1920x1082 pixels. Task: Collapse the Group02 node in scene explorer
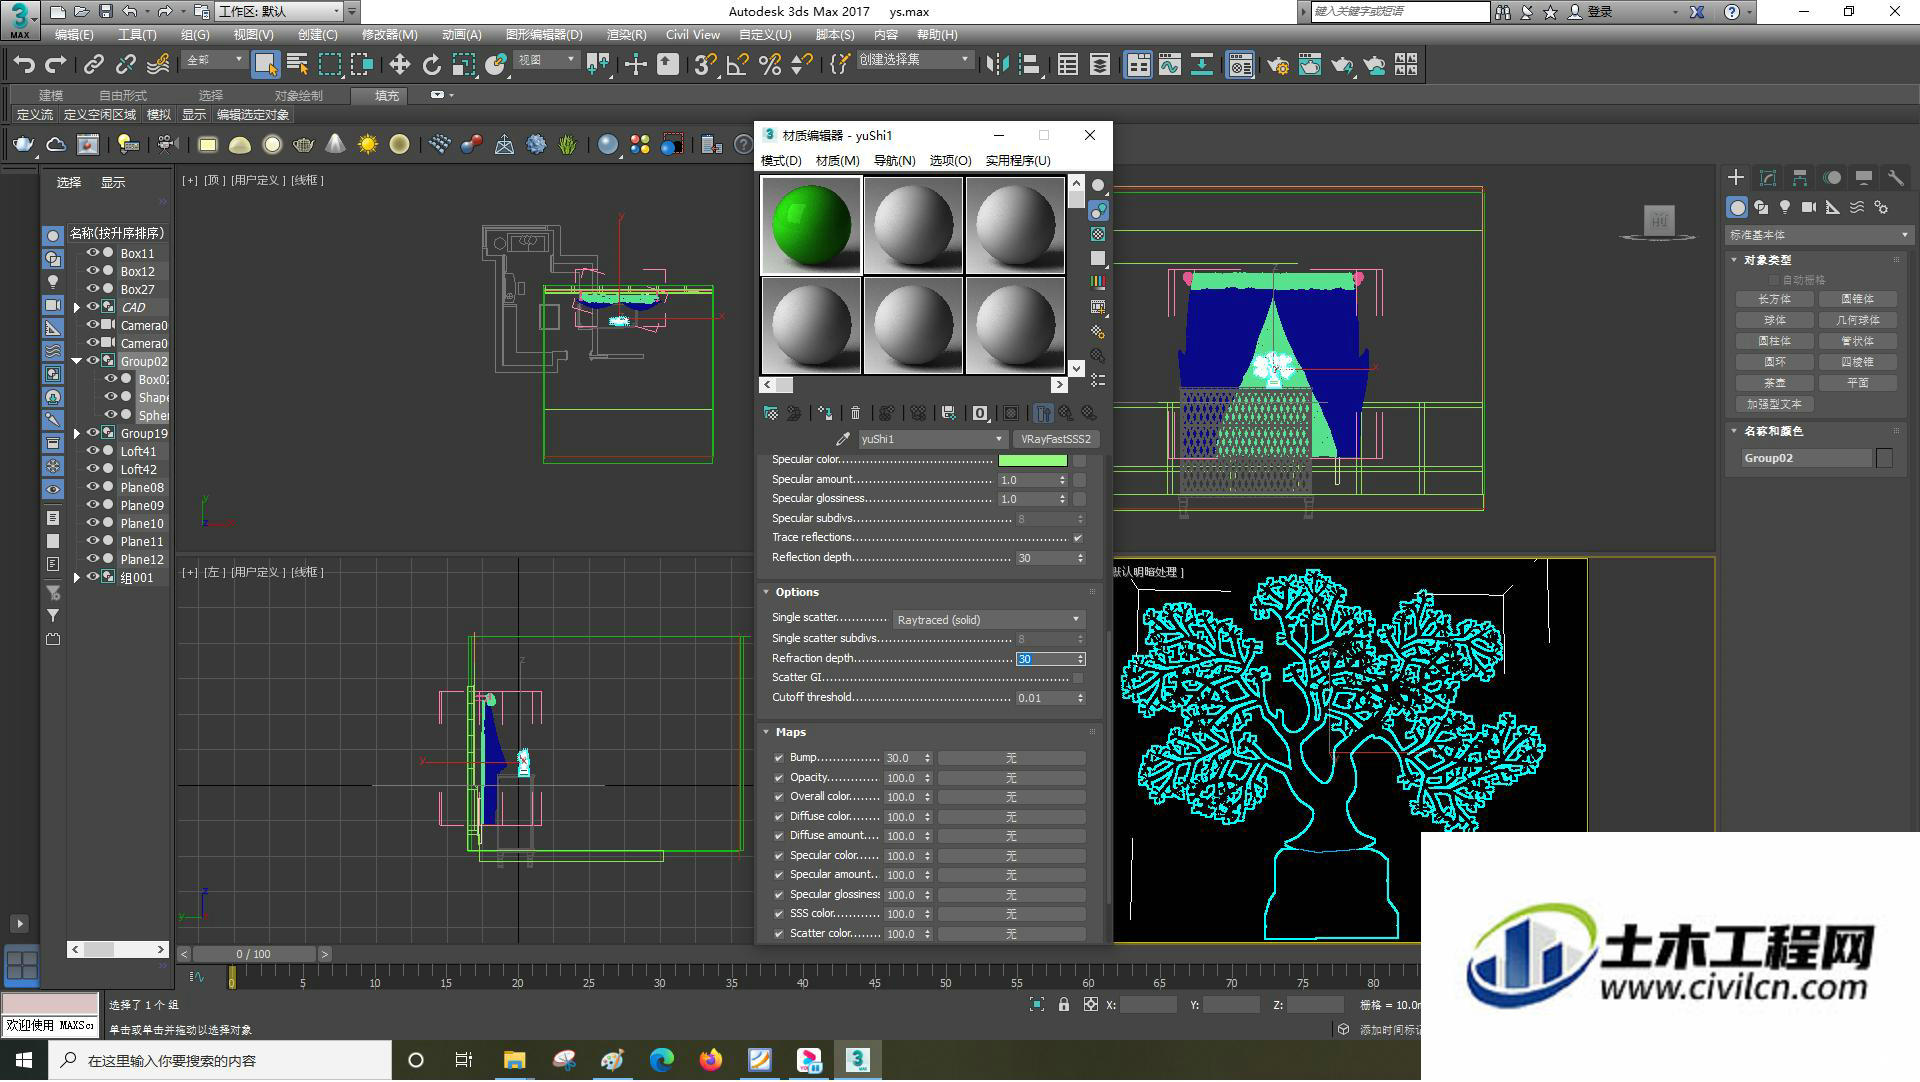[77, 361]
